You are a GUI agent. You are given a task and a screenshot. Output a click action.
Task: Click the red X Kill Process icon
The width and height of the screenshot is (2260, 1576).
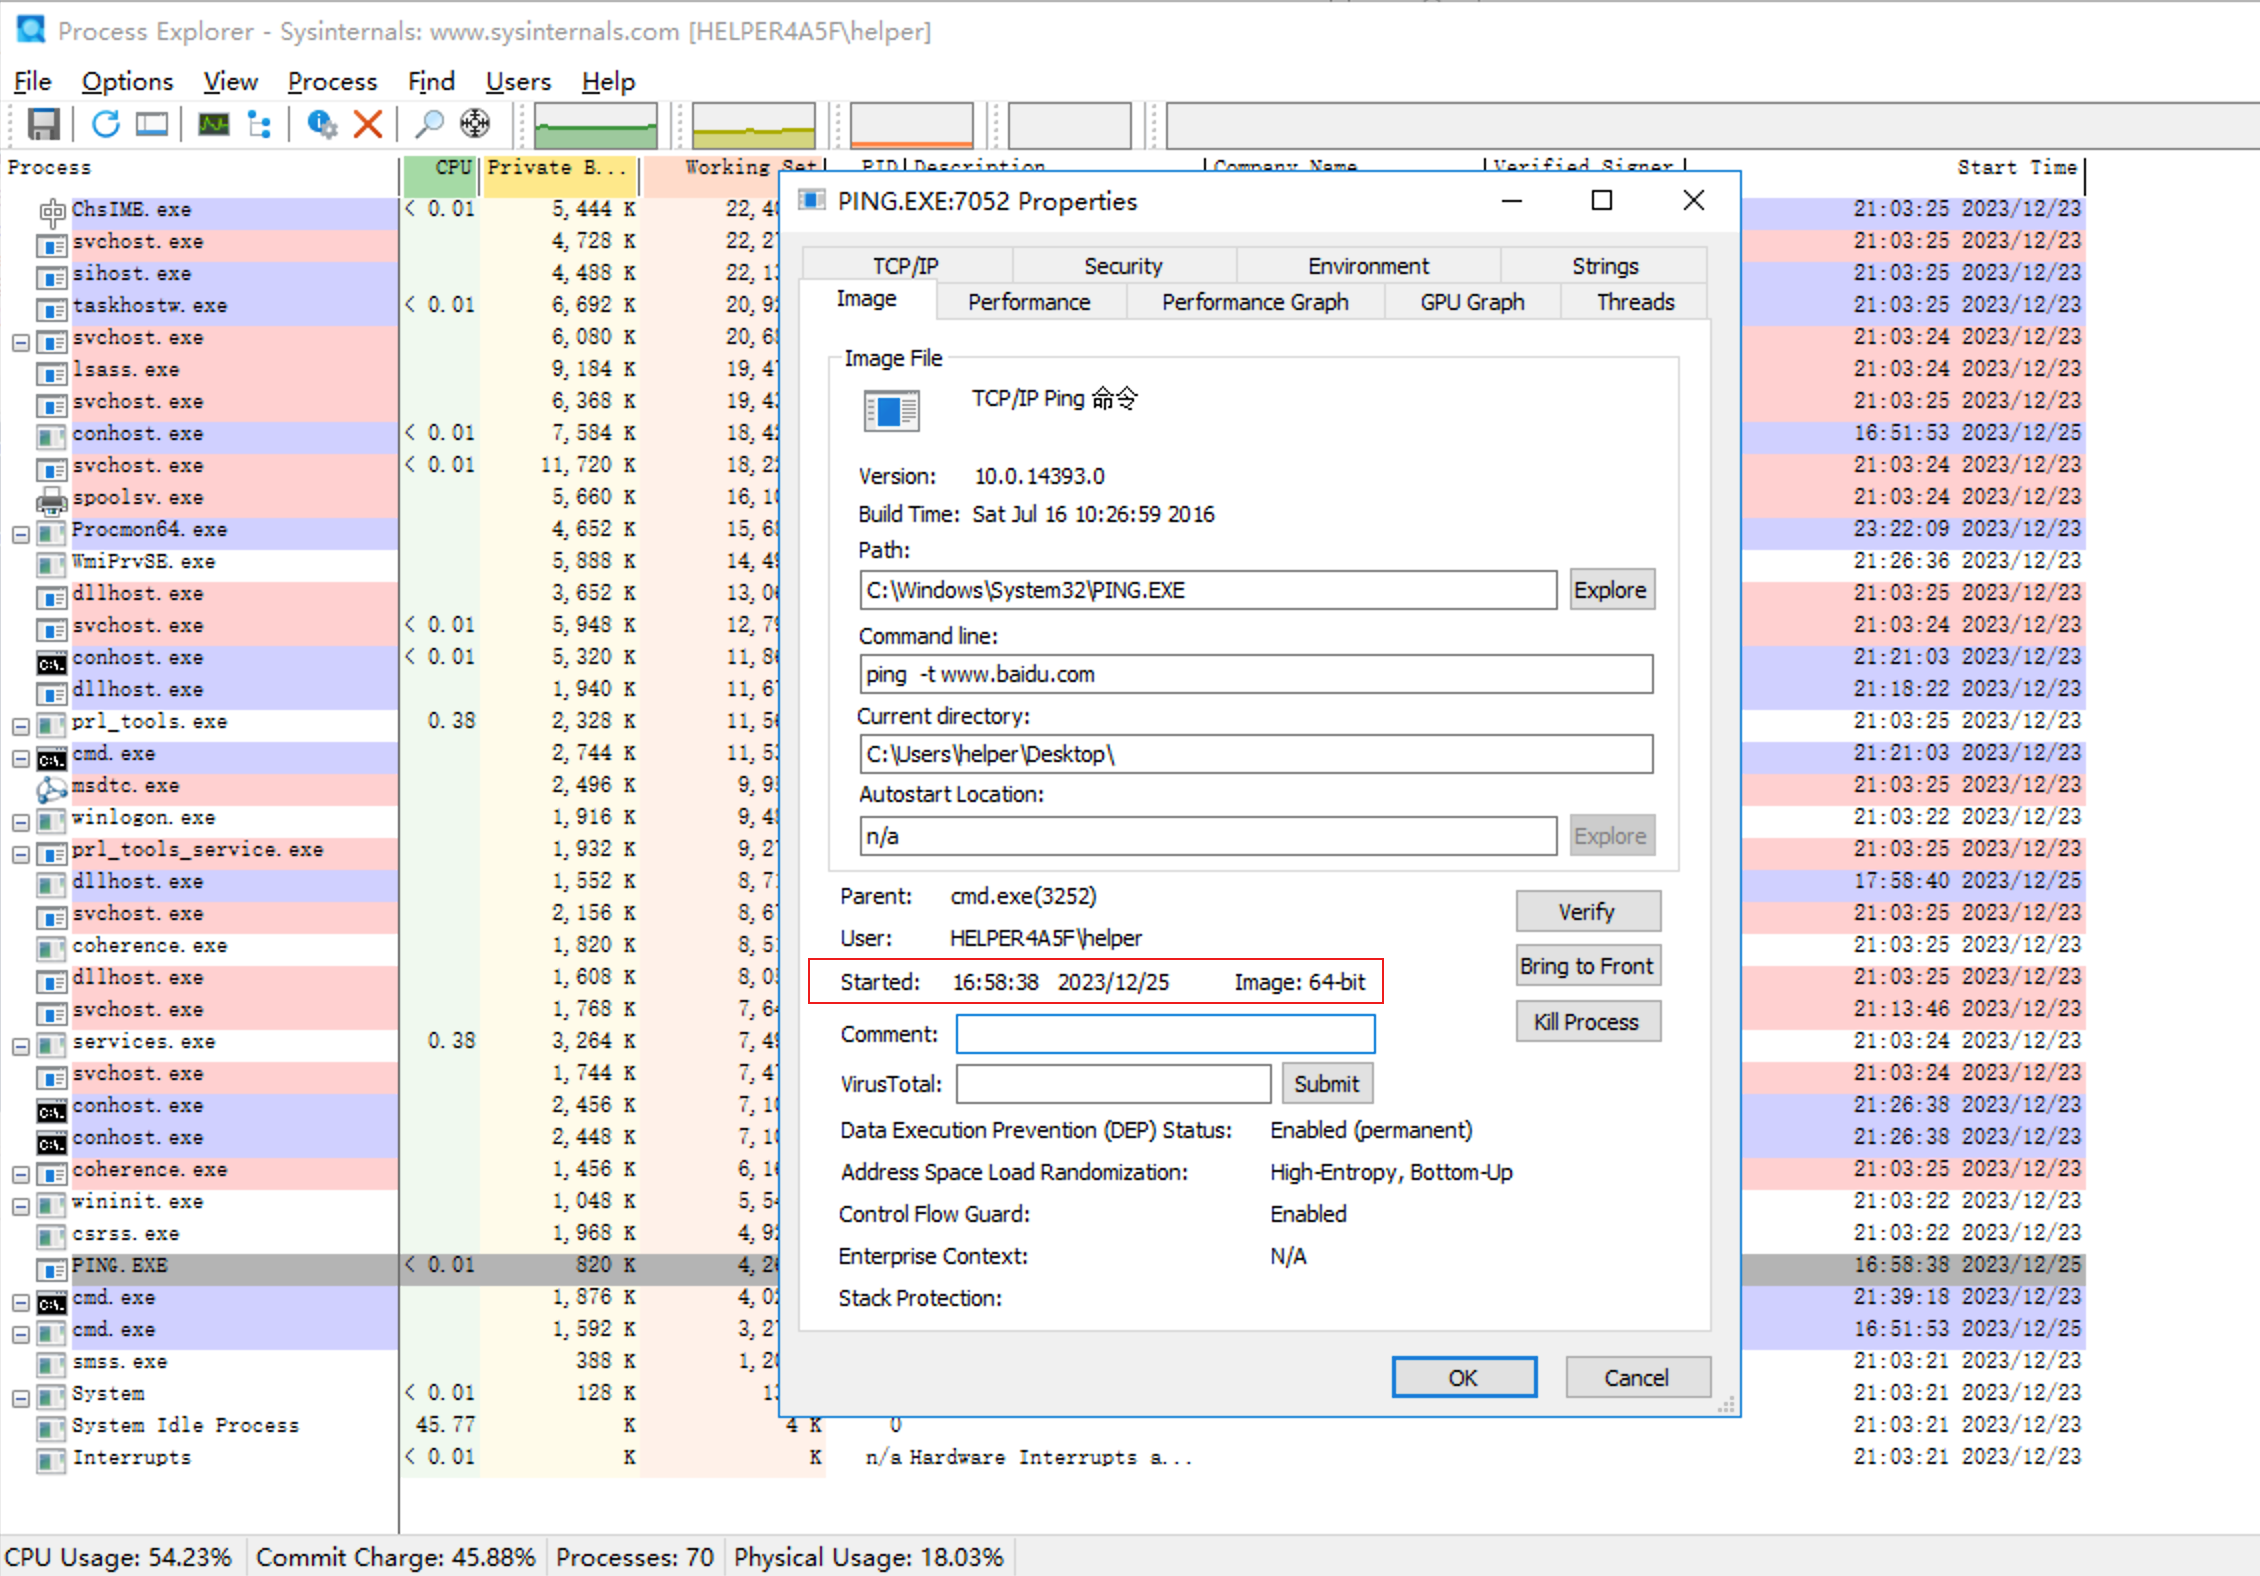[x=368, y=124]
